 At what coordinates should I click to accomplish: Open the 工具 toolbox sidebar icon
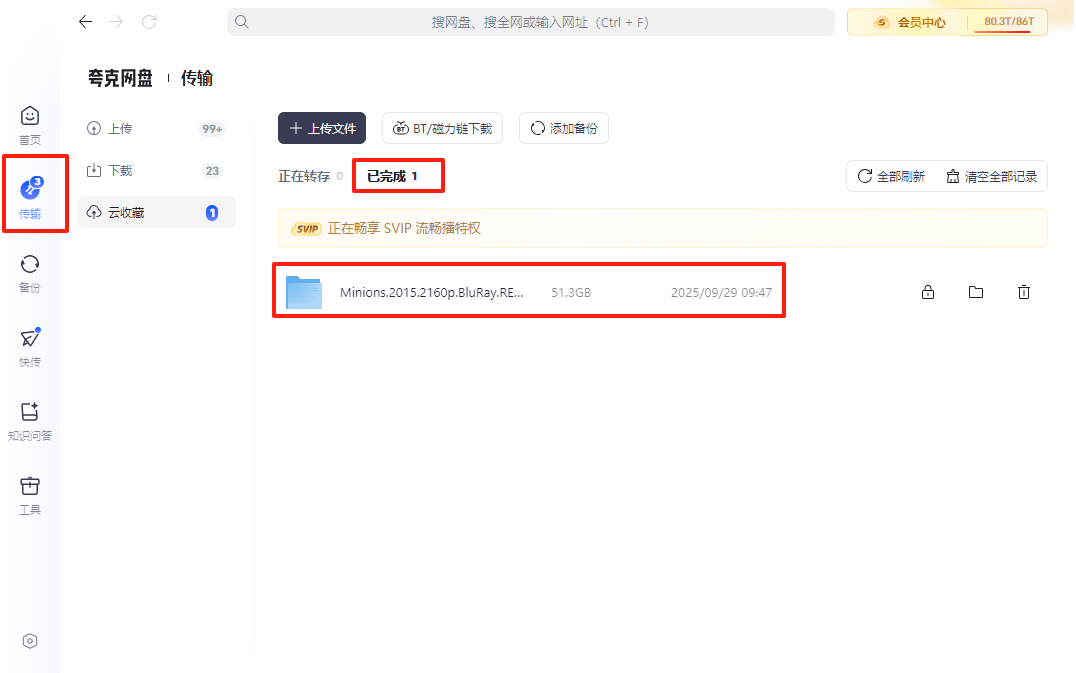pos(30,493)
